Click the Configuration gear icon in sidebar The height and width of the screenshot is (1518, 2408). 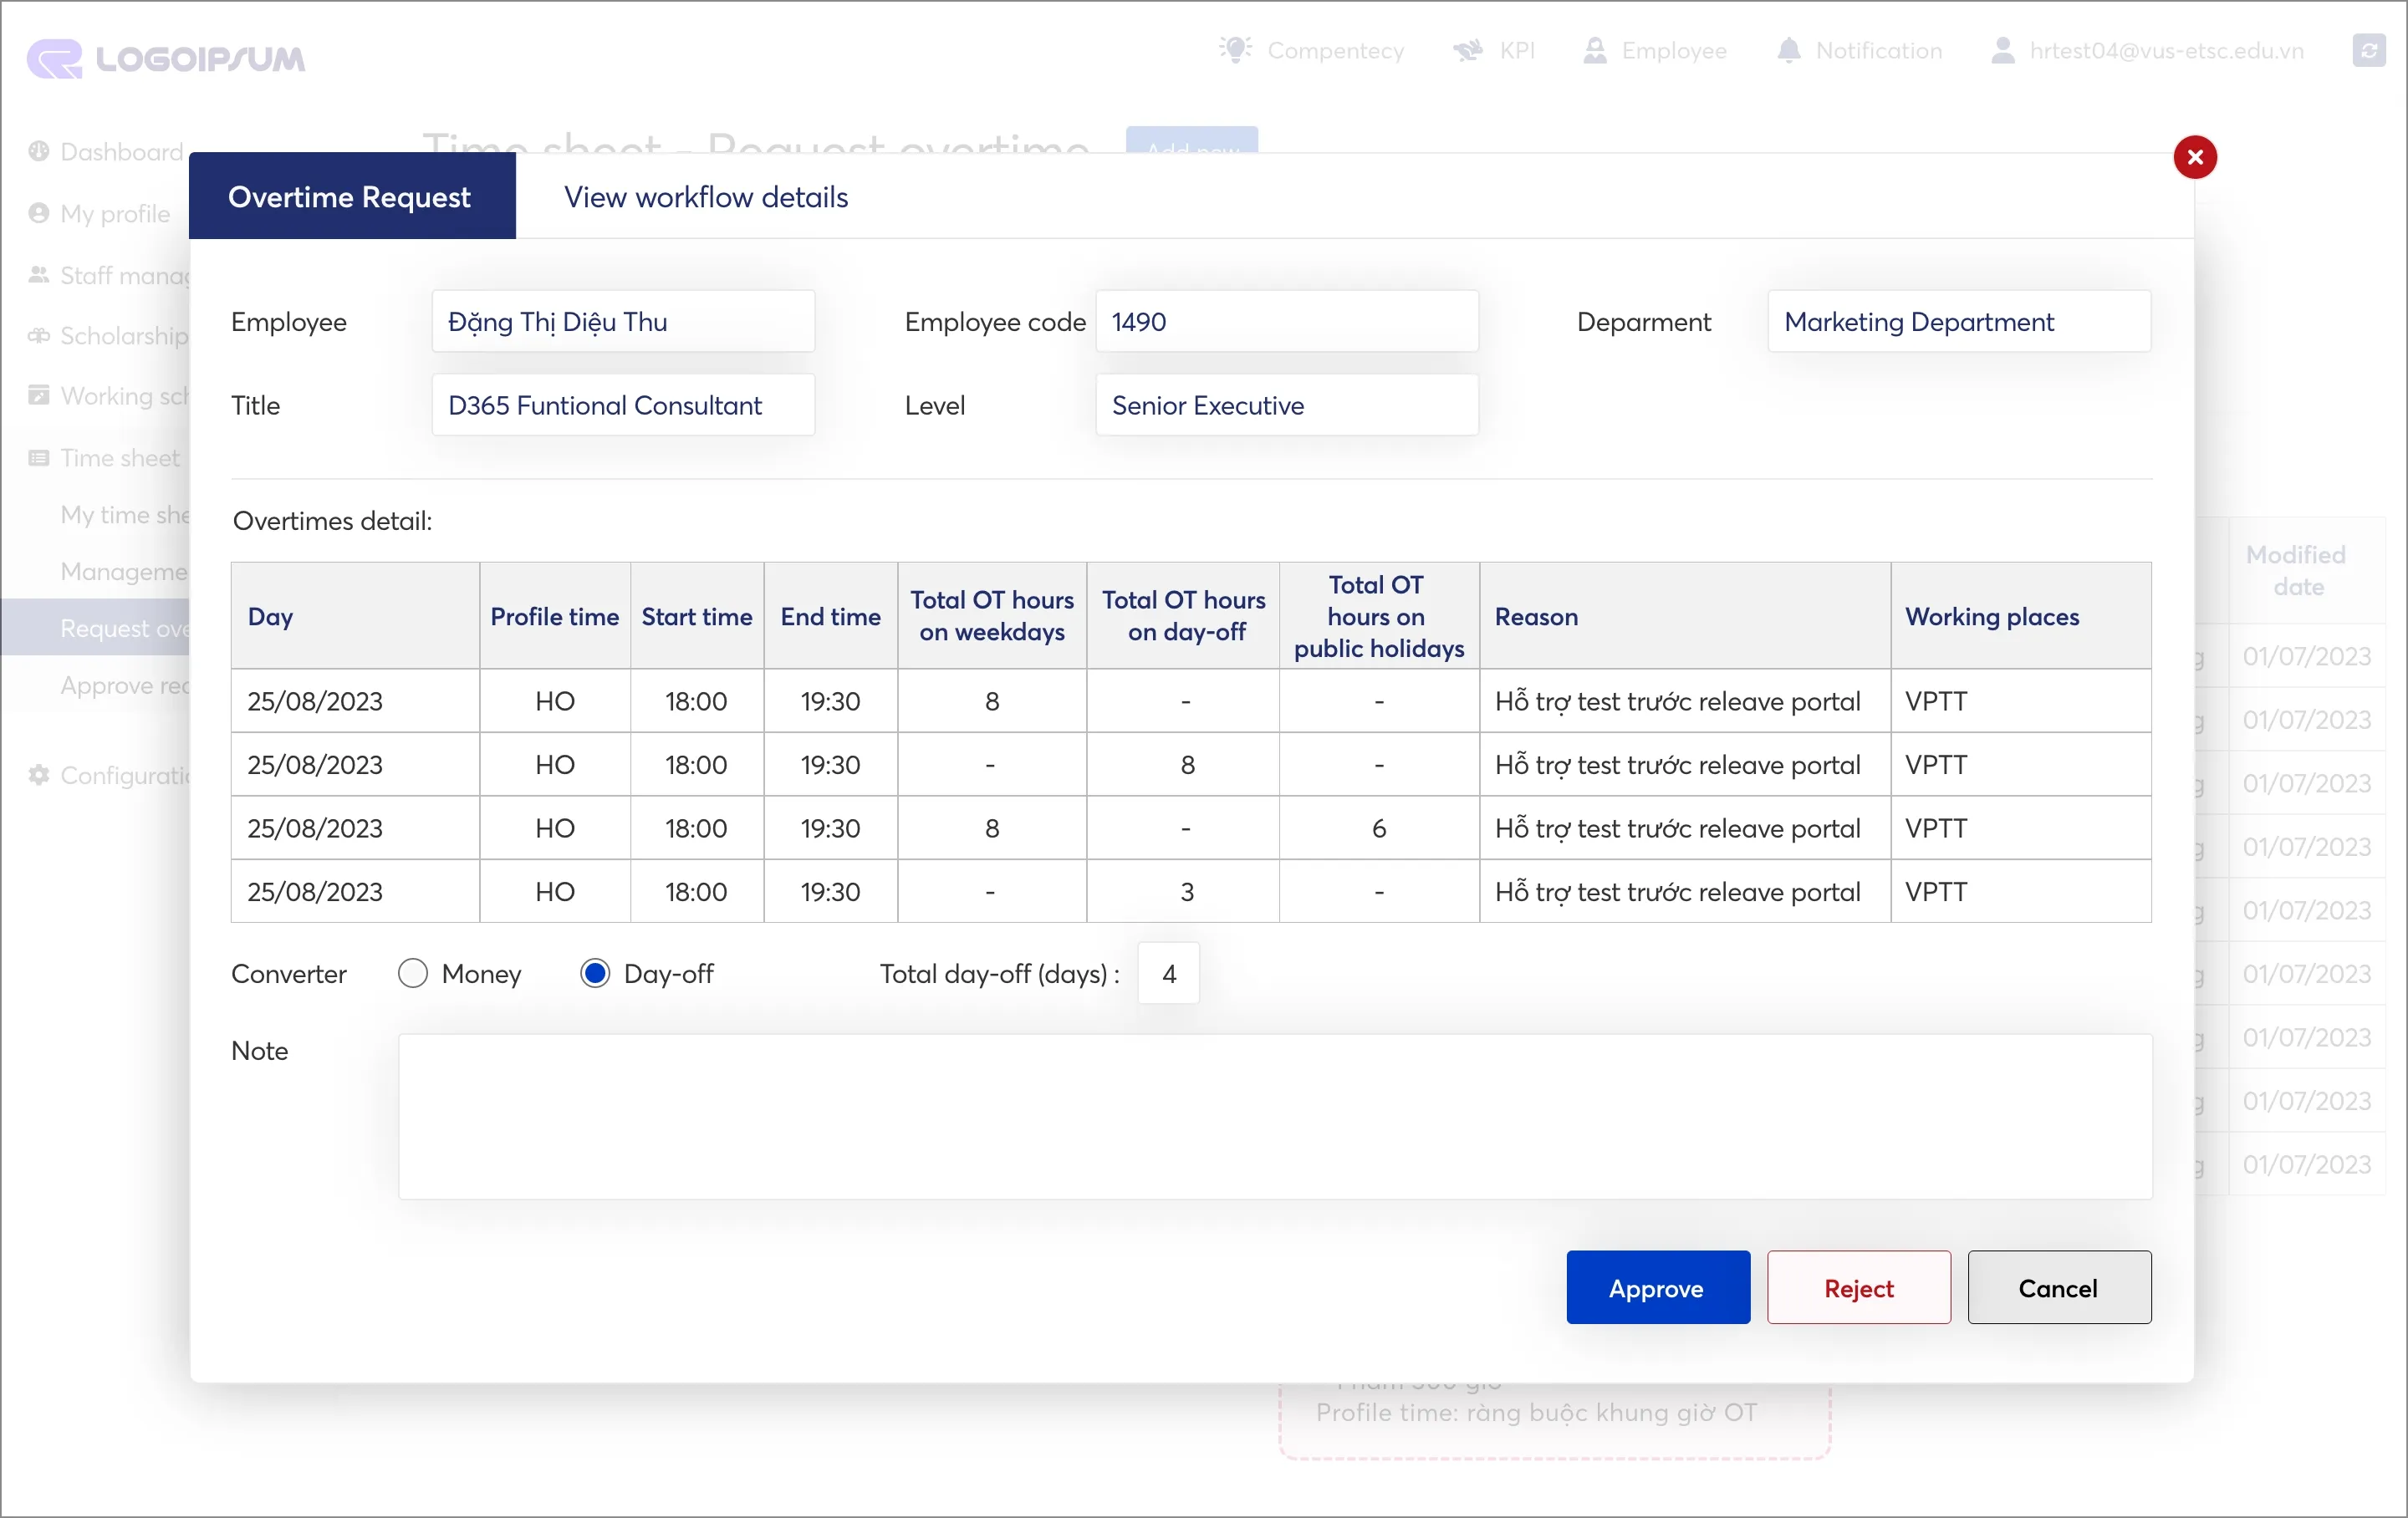39,775
